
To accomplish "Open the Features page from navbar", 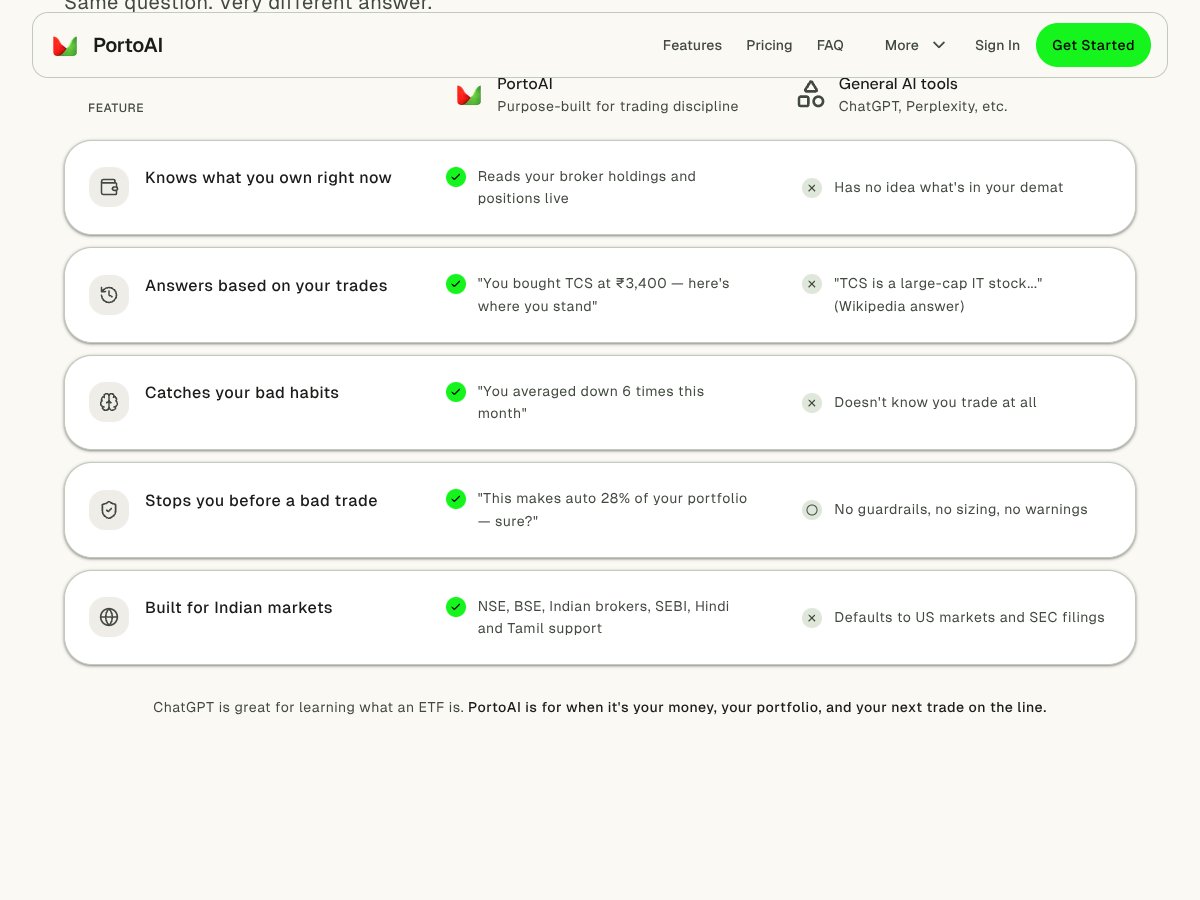I will tap(692, 45).
